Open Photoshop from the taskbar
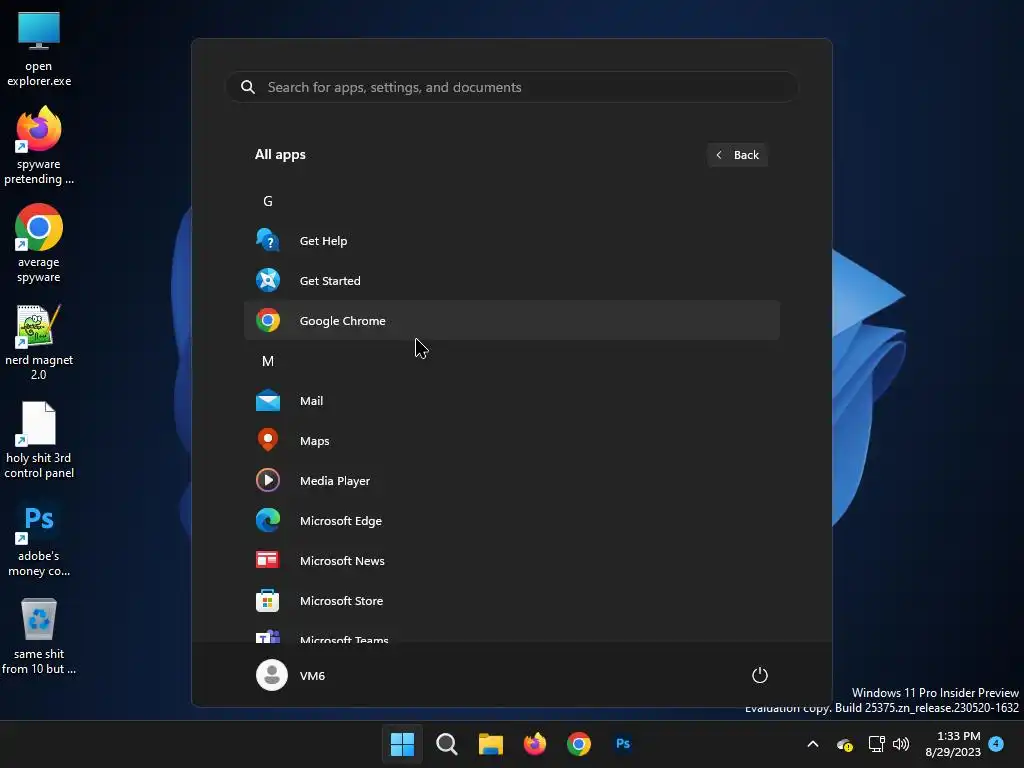 click(623, 743)
